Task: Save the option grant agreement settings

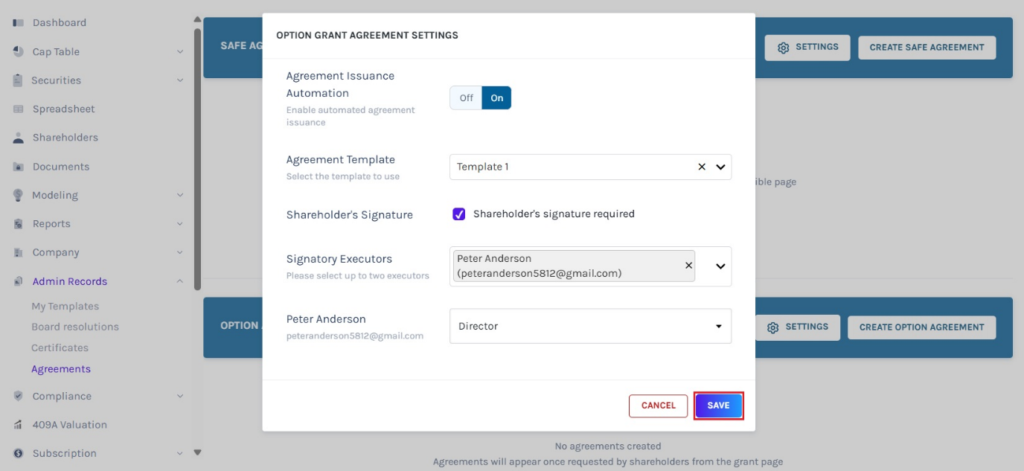Action: (x=718, y=405)
